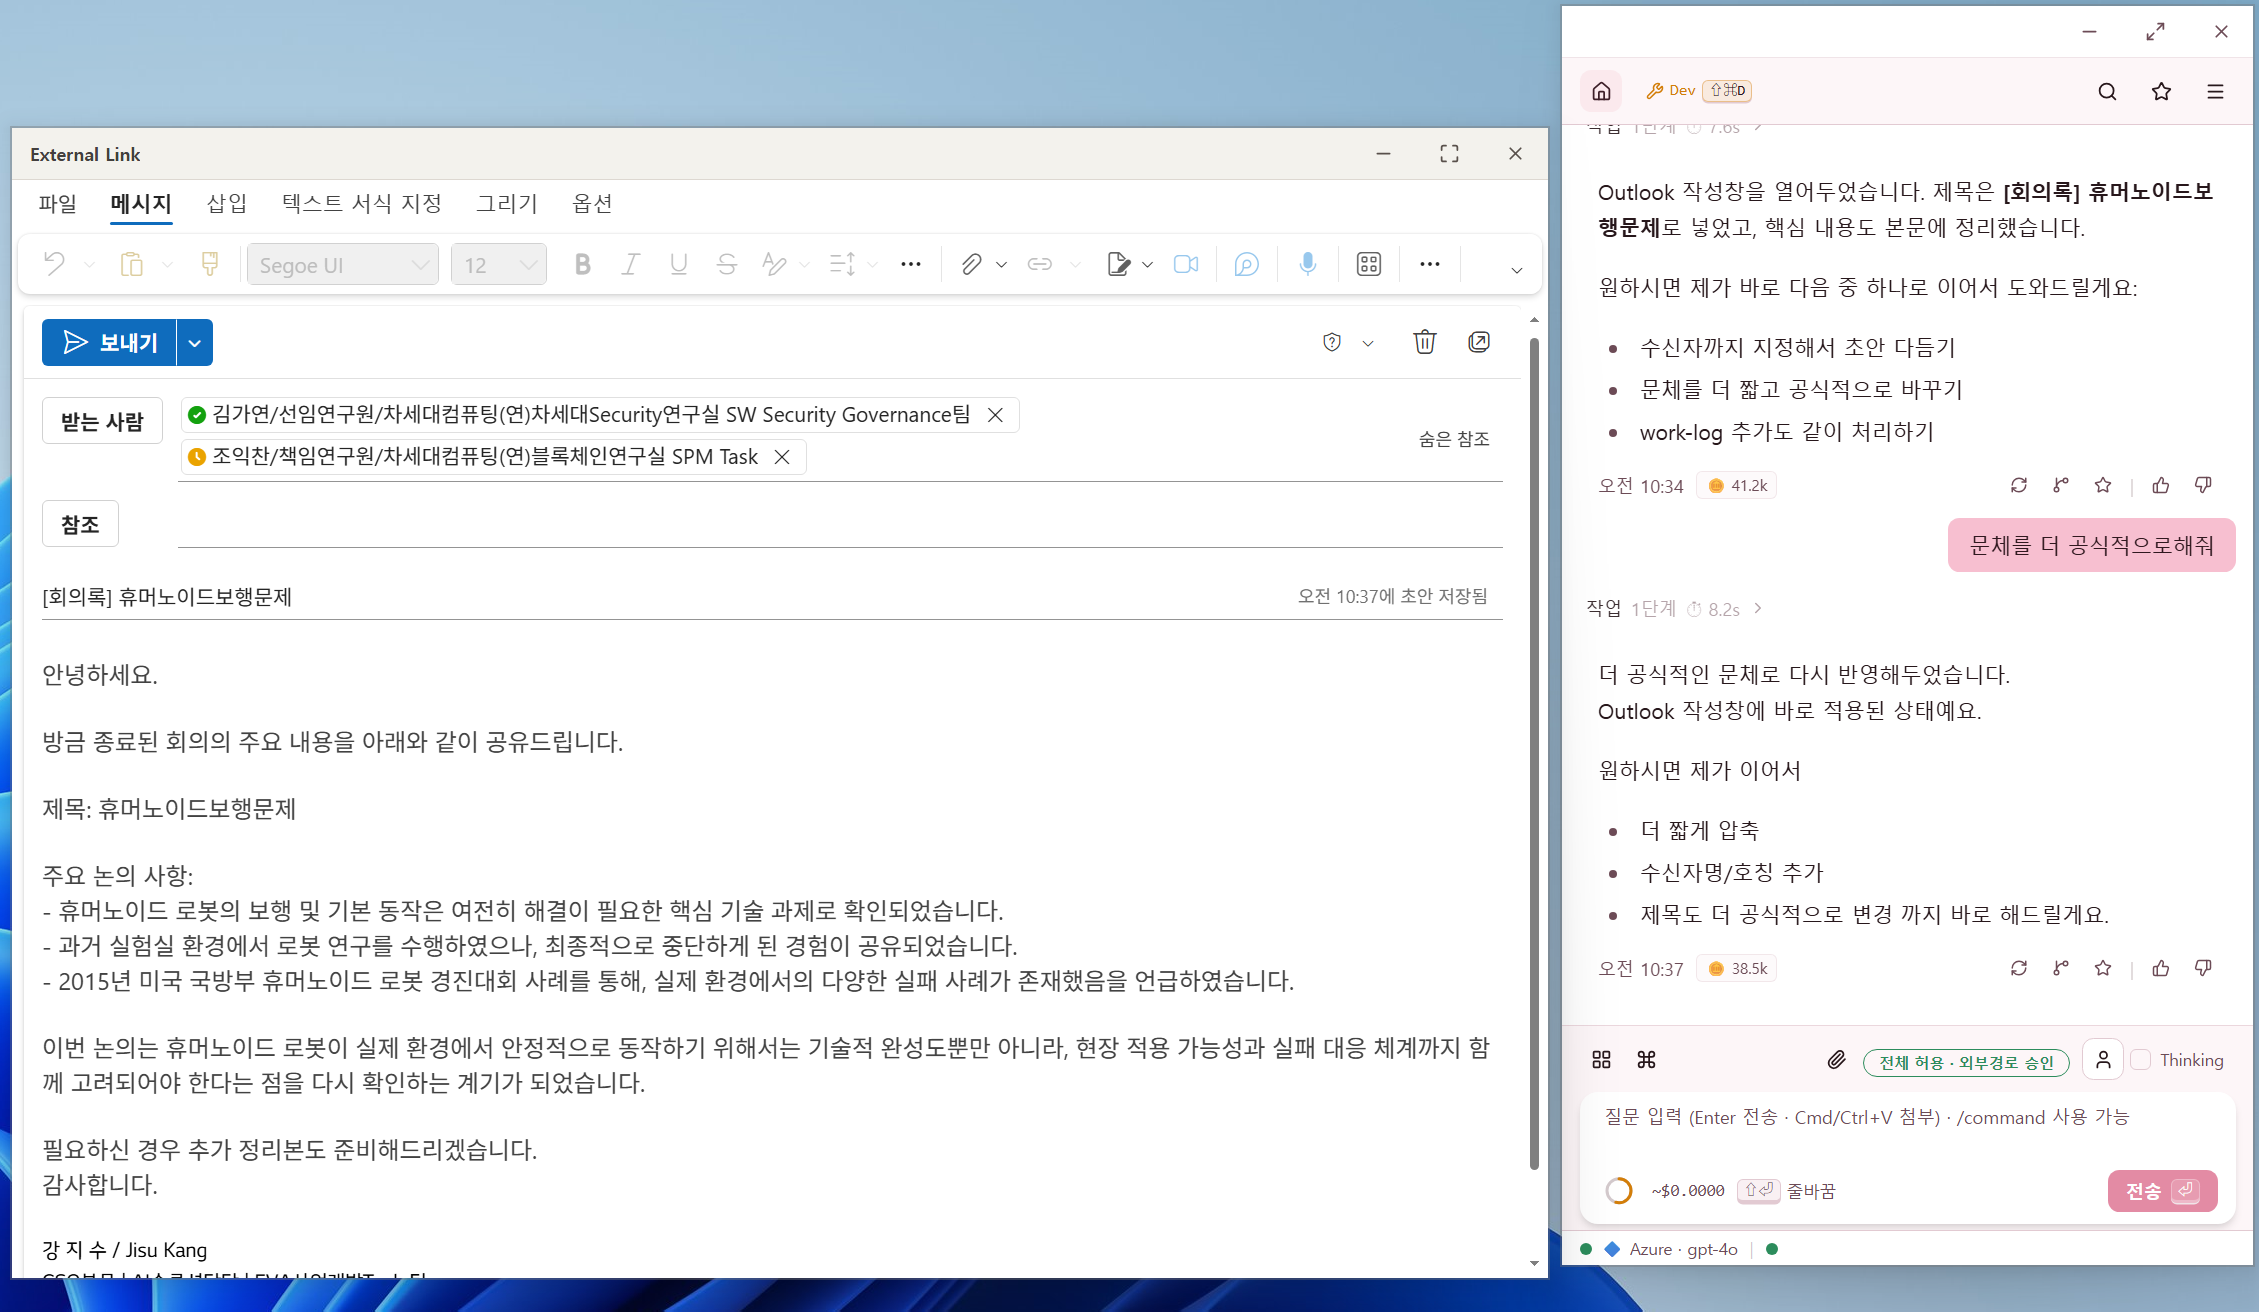Expand the Signature dropdown arrow
Screen dimensions: 2259x1312
pyautogui.click(x=1147, y=265)
